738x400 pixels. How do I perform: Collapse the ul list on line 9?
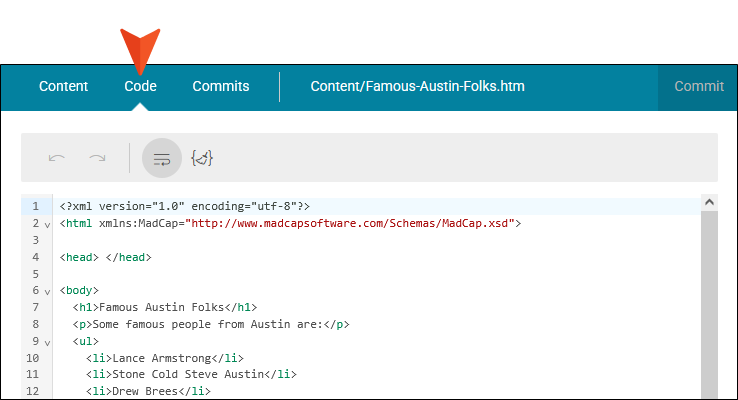coord(47,343)
